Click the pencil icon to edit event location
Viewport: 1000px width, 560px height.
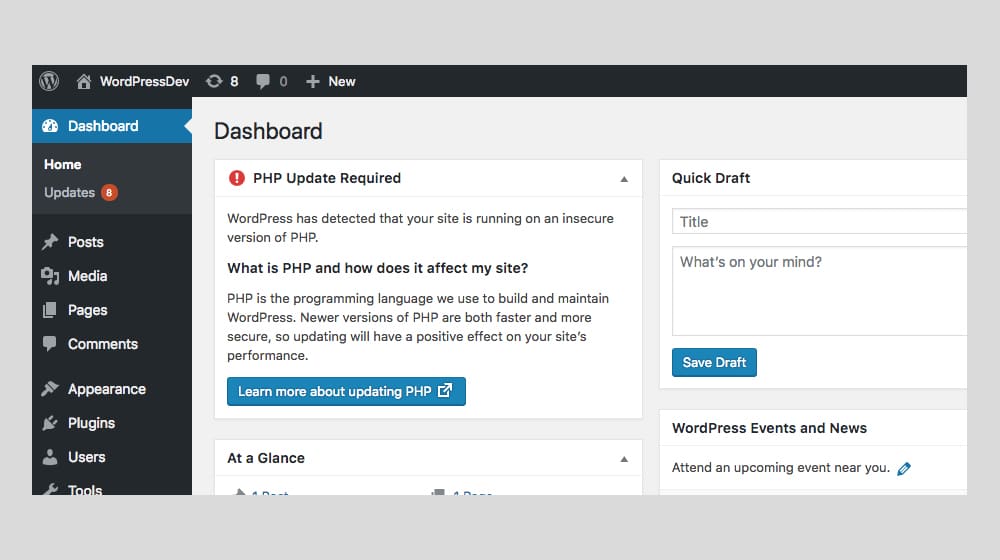coord(904,469)
